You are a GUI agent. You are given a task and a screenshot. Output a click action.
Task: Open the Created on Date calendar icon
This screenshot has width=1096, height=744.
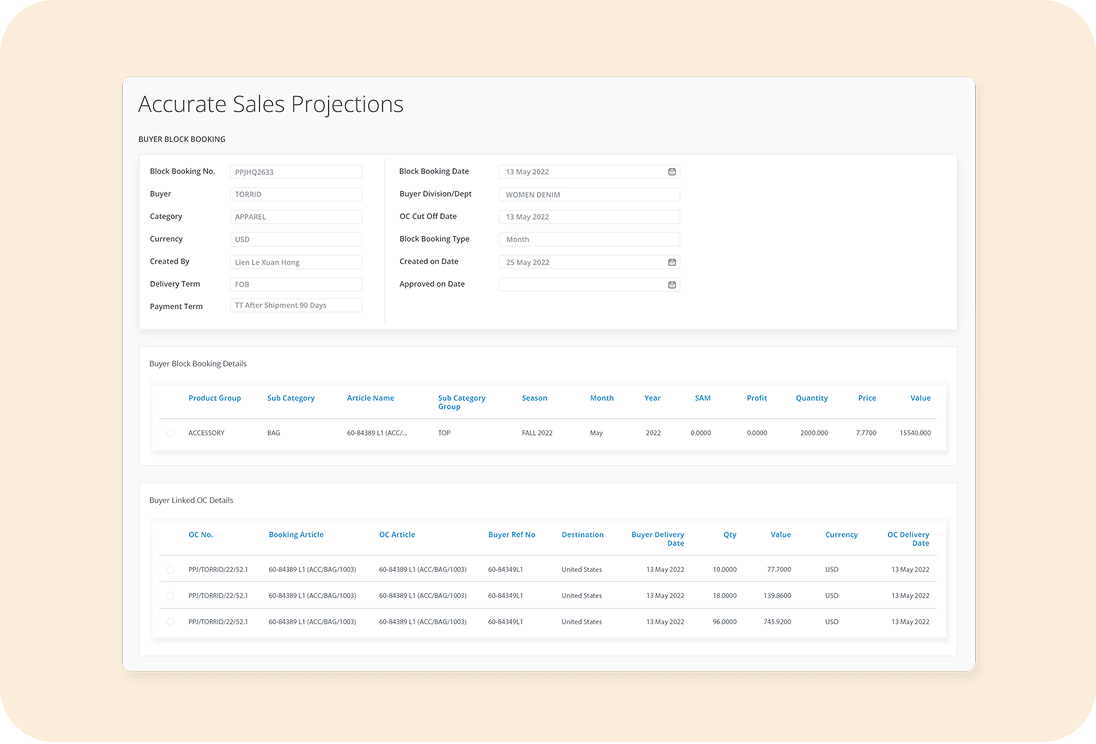coord(672,262)
